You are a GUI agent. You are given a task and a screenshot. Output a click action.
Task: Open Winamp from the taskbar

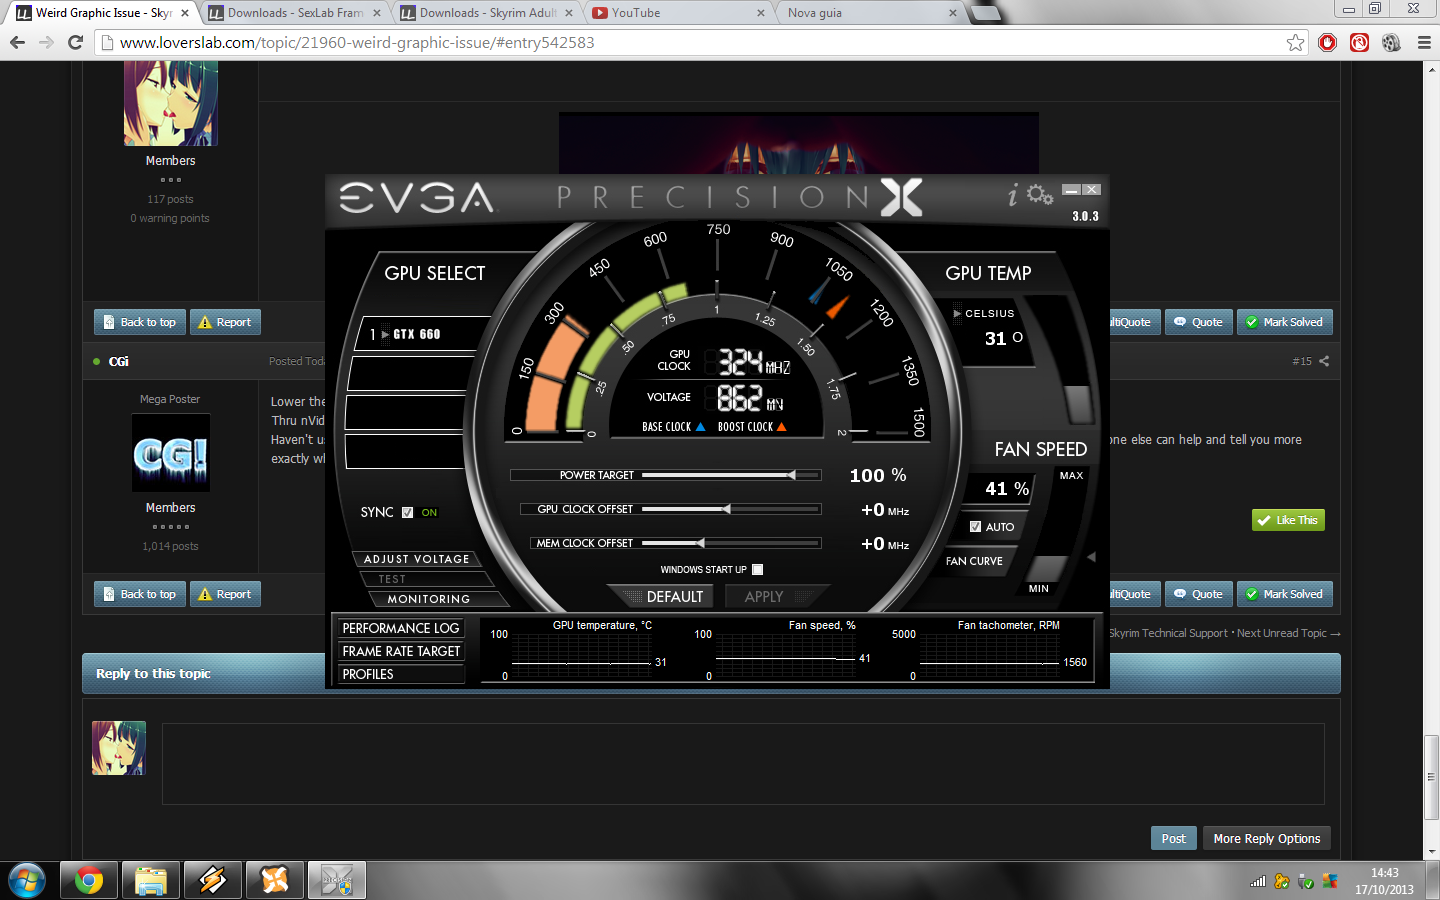[213, 880]
